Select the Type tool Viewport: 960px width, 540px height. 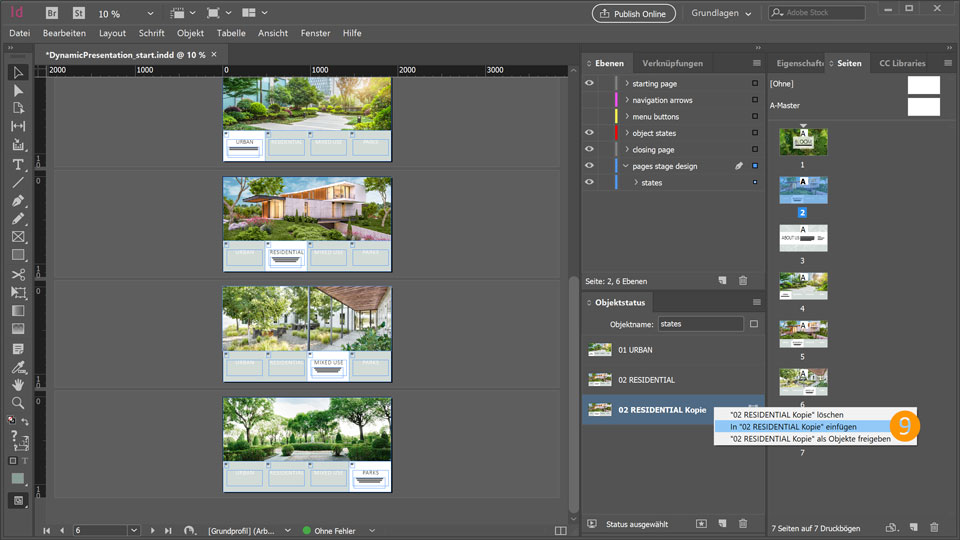click(18, 164)
